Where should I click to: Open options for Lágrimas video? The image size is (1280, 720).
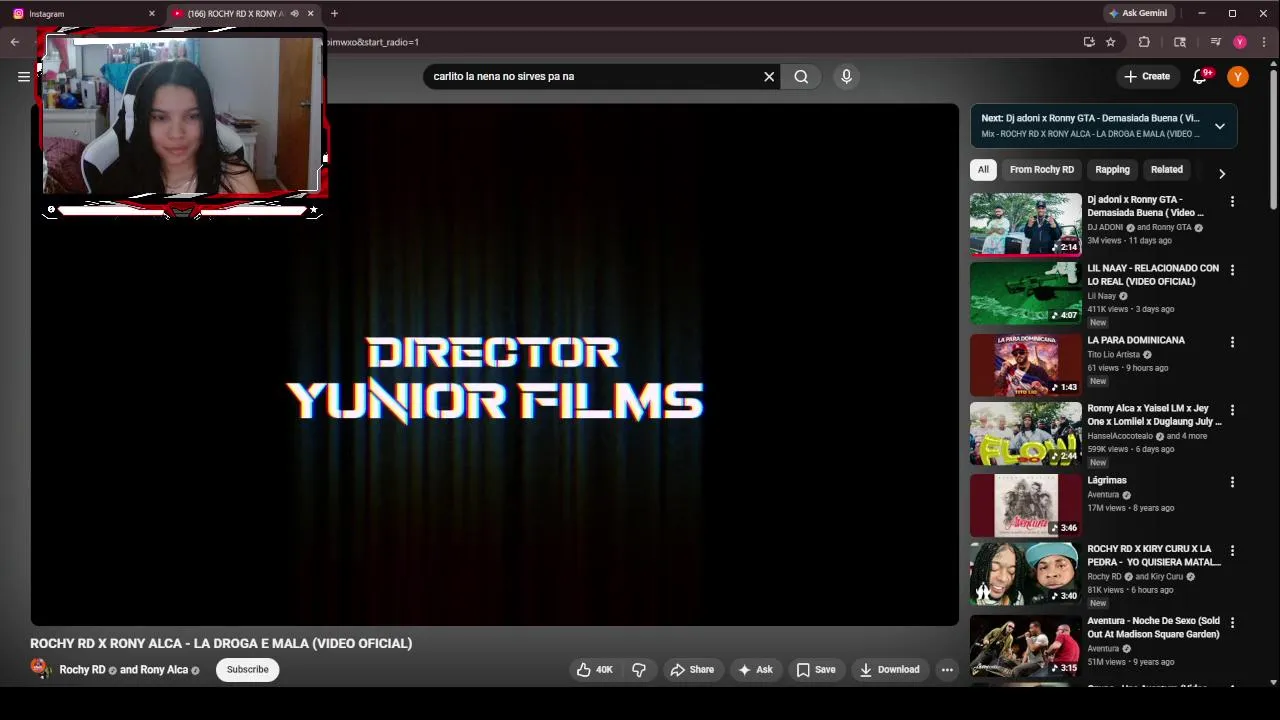tap(1232, 482)
